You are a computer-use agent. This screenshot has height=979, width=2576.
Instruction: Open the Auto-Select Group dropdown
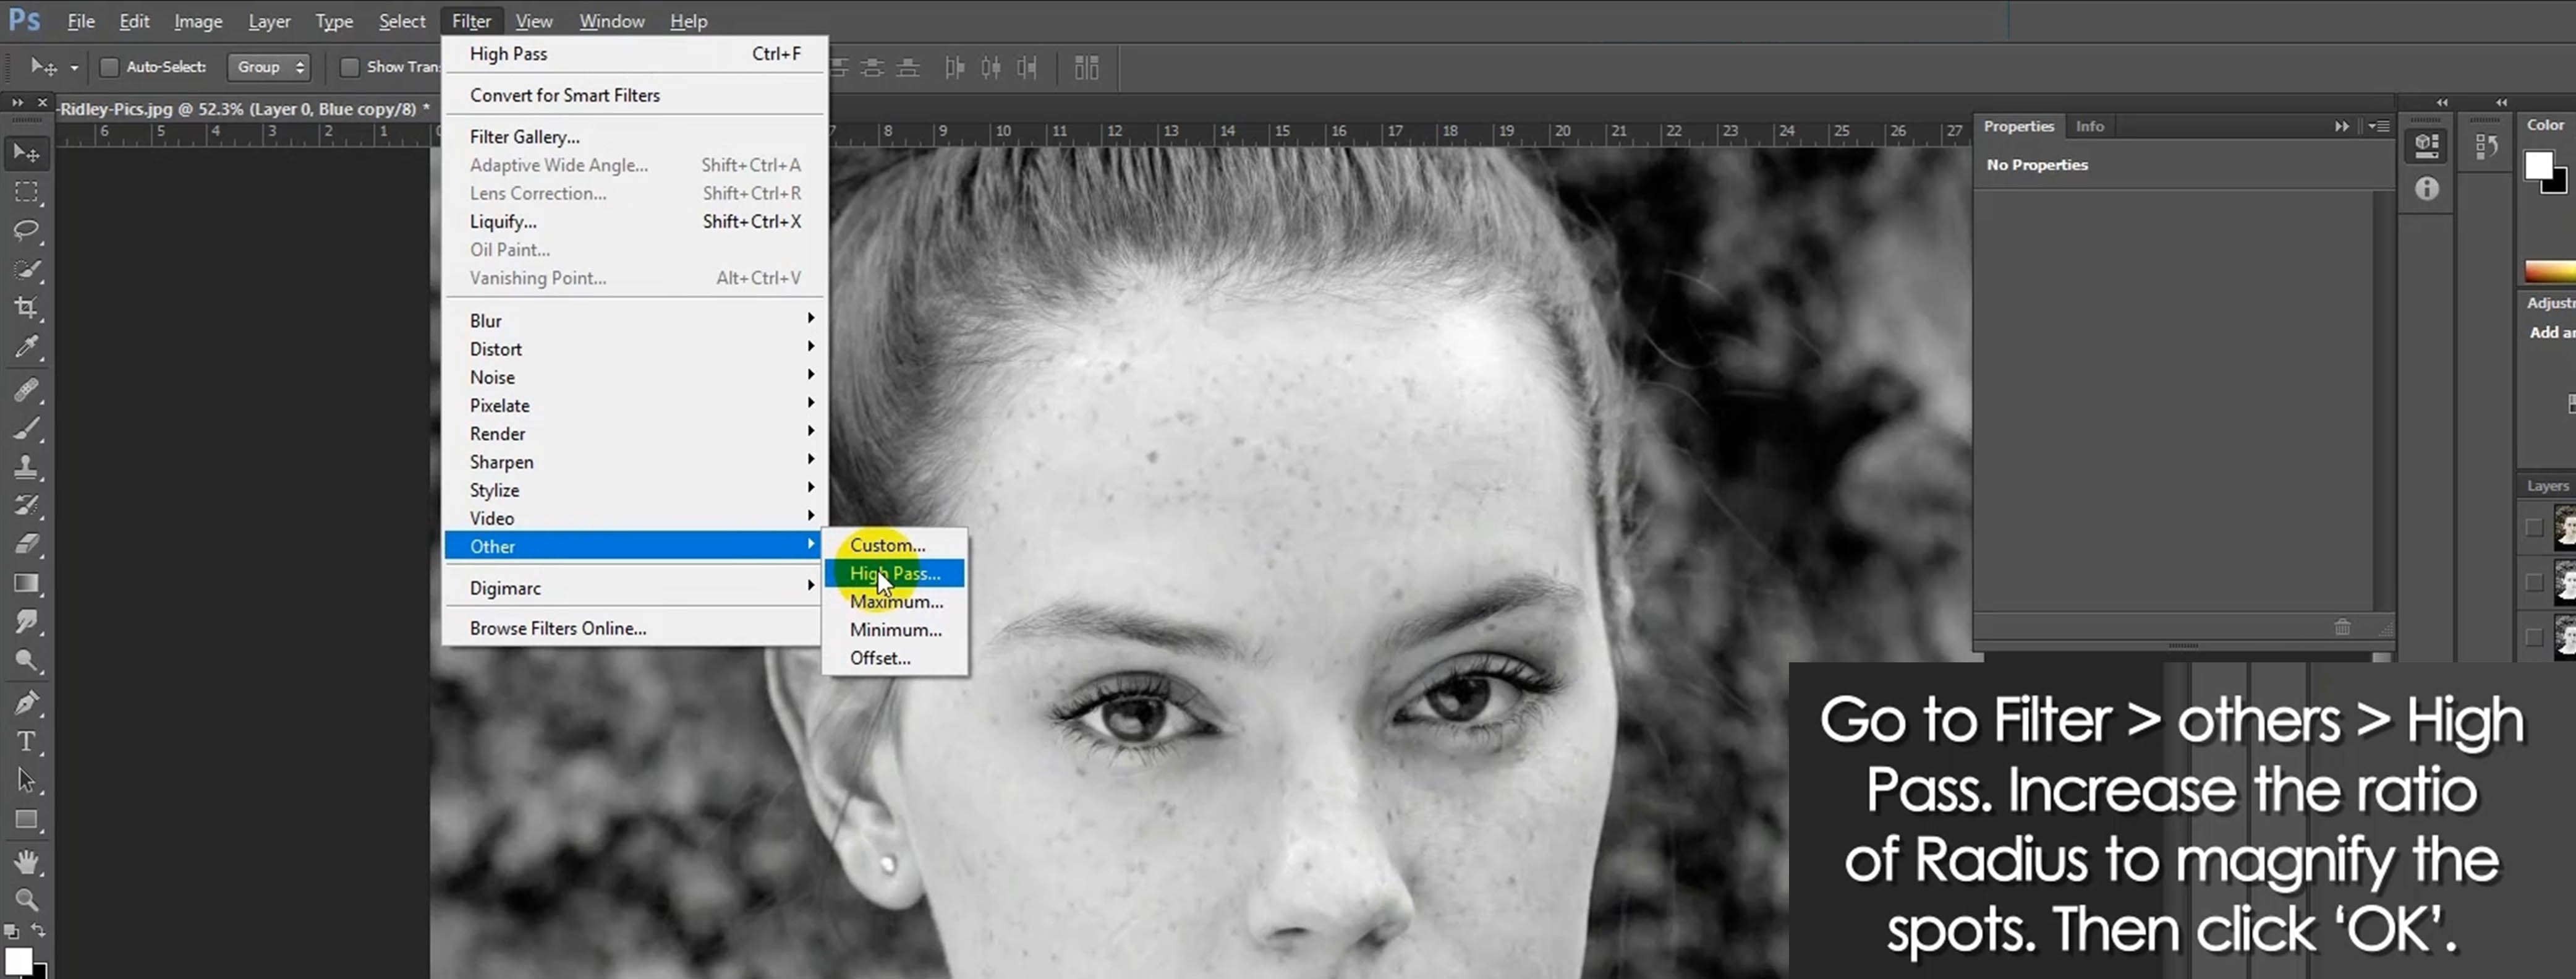coord(269,67)
